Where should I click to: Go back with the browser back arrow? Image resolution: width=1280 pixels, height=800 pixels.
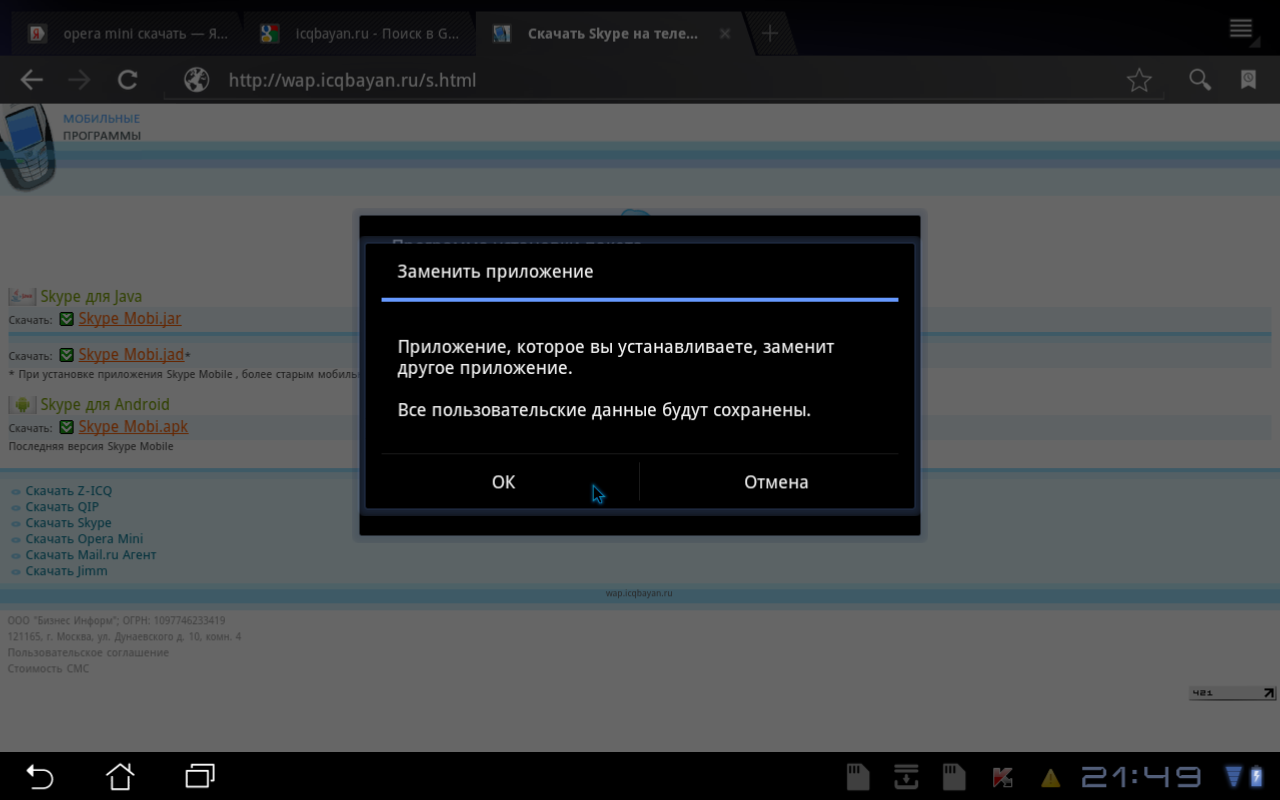tap(32, 80)
